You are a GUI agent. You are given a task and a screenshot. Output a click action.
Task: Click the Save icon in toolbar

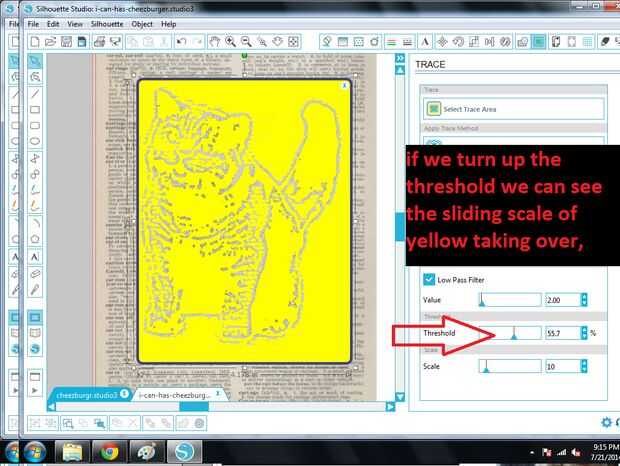[x=66, y=42]
